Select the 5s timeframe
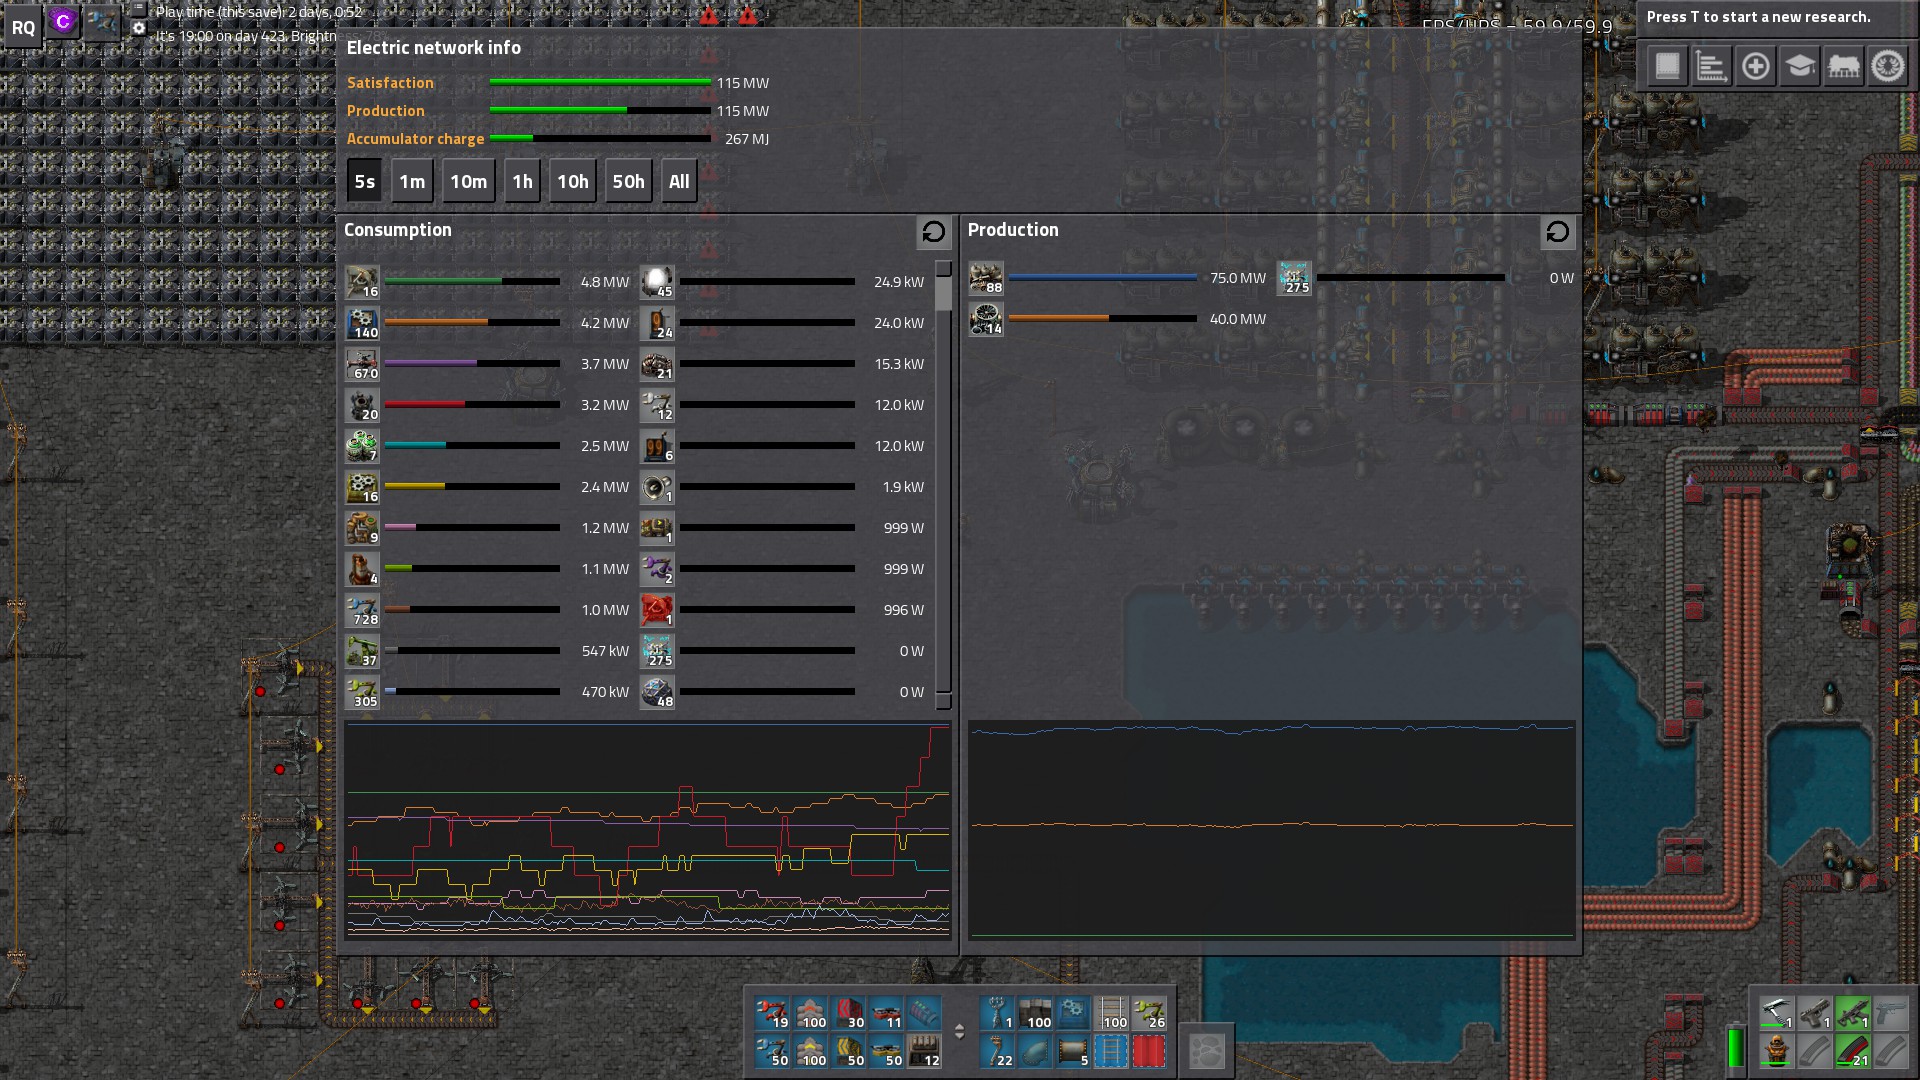The width and height of the screenshot is (1920, 1080). click(365, 181)
